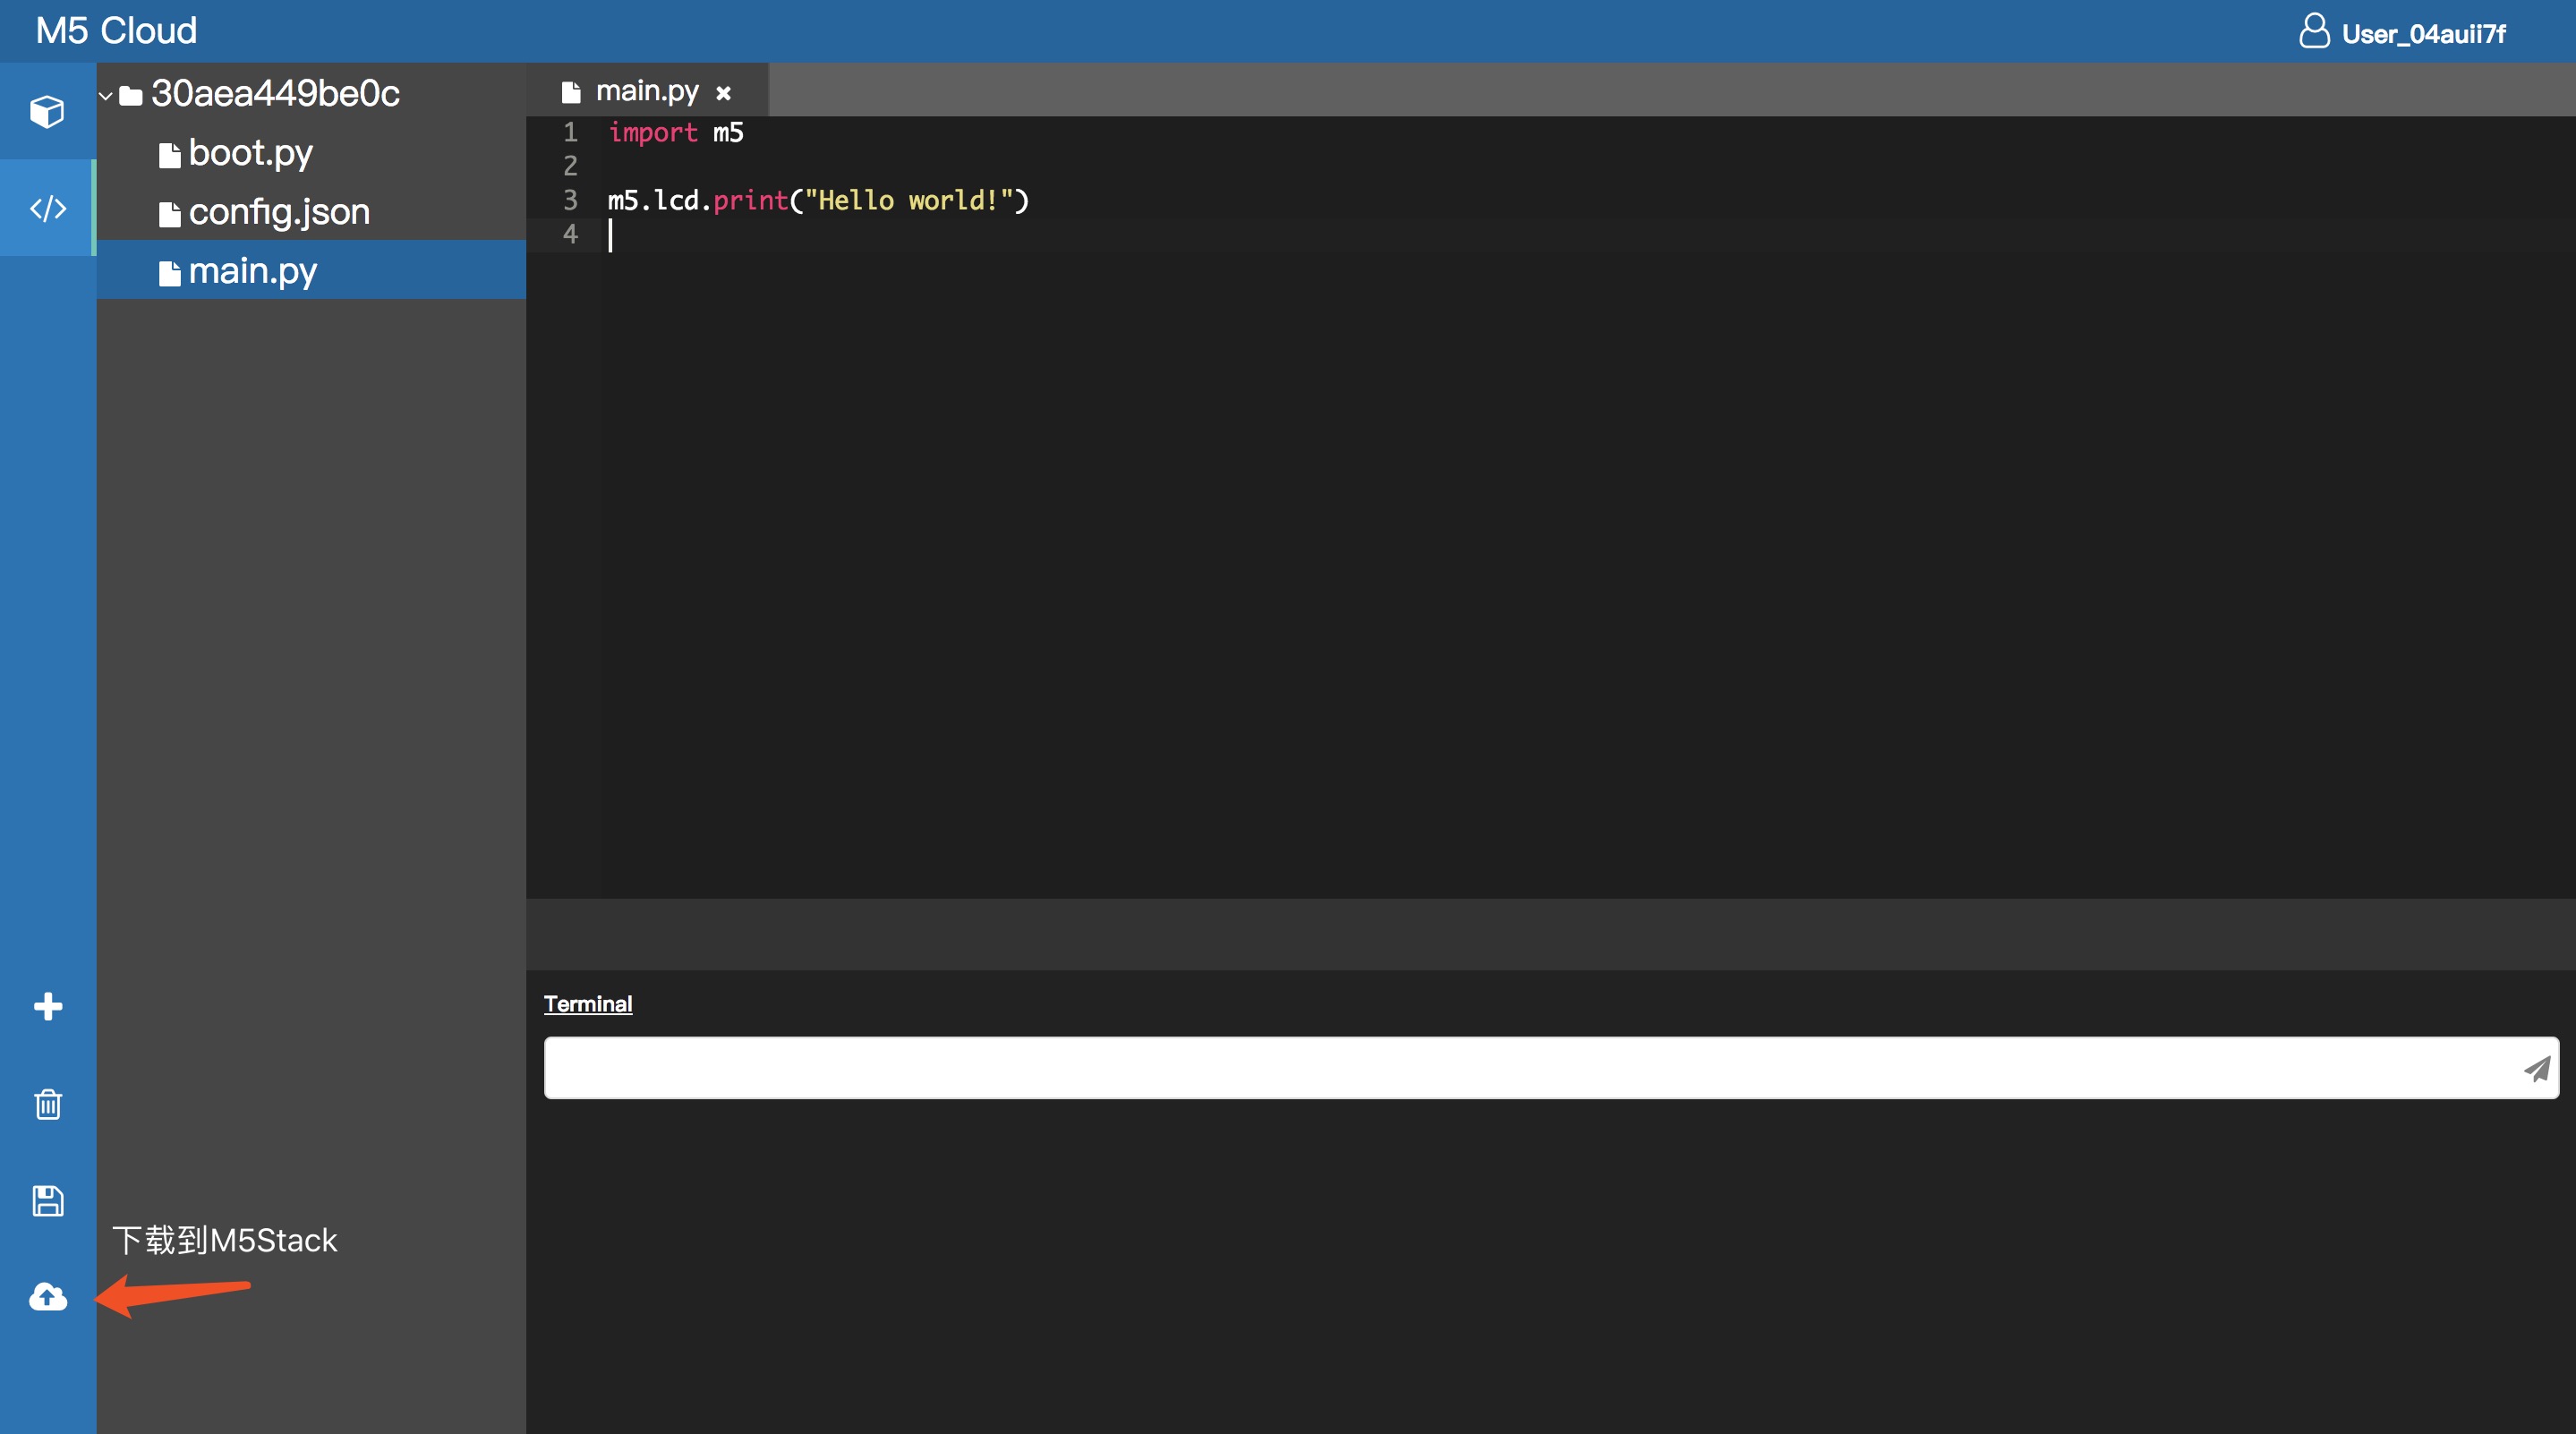Click the floppy disk save icon
The image size is (2576, 1434).
(47, 1200)
